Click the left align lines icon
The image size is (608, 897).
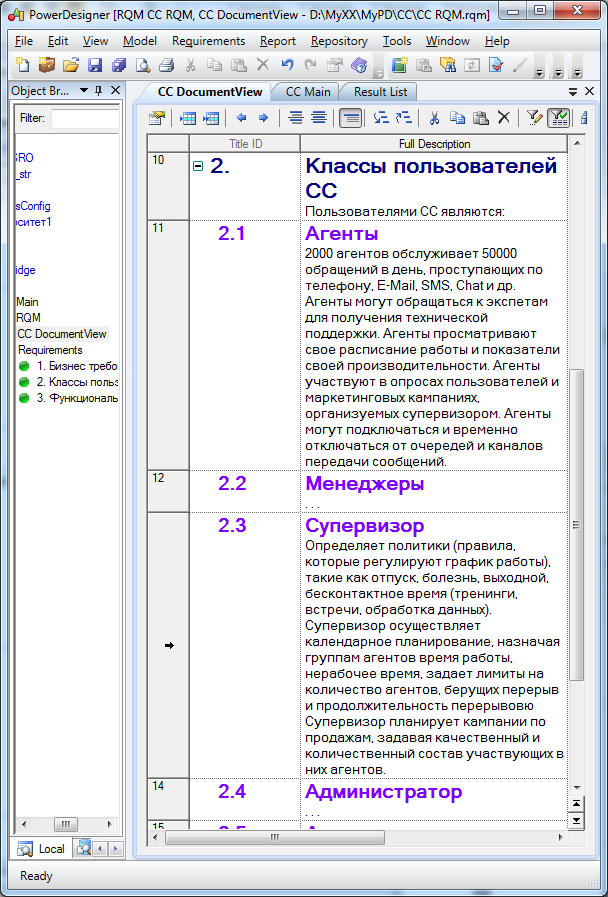[x=295, y=118]
